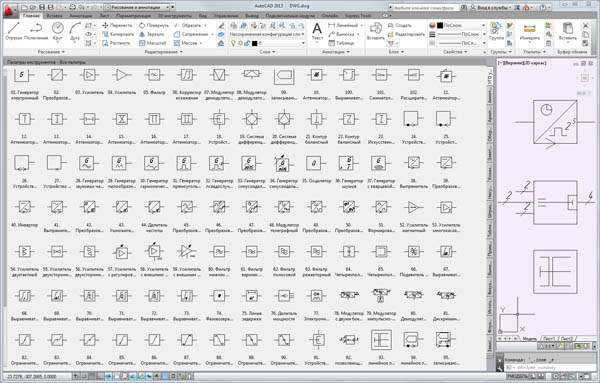Screen dimensions: 600x383
Task: Click the Зеркало mirror tool
Action: [152, 34]
